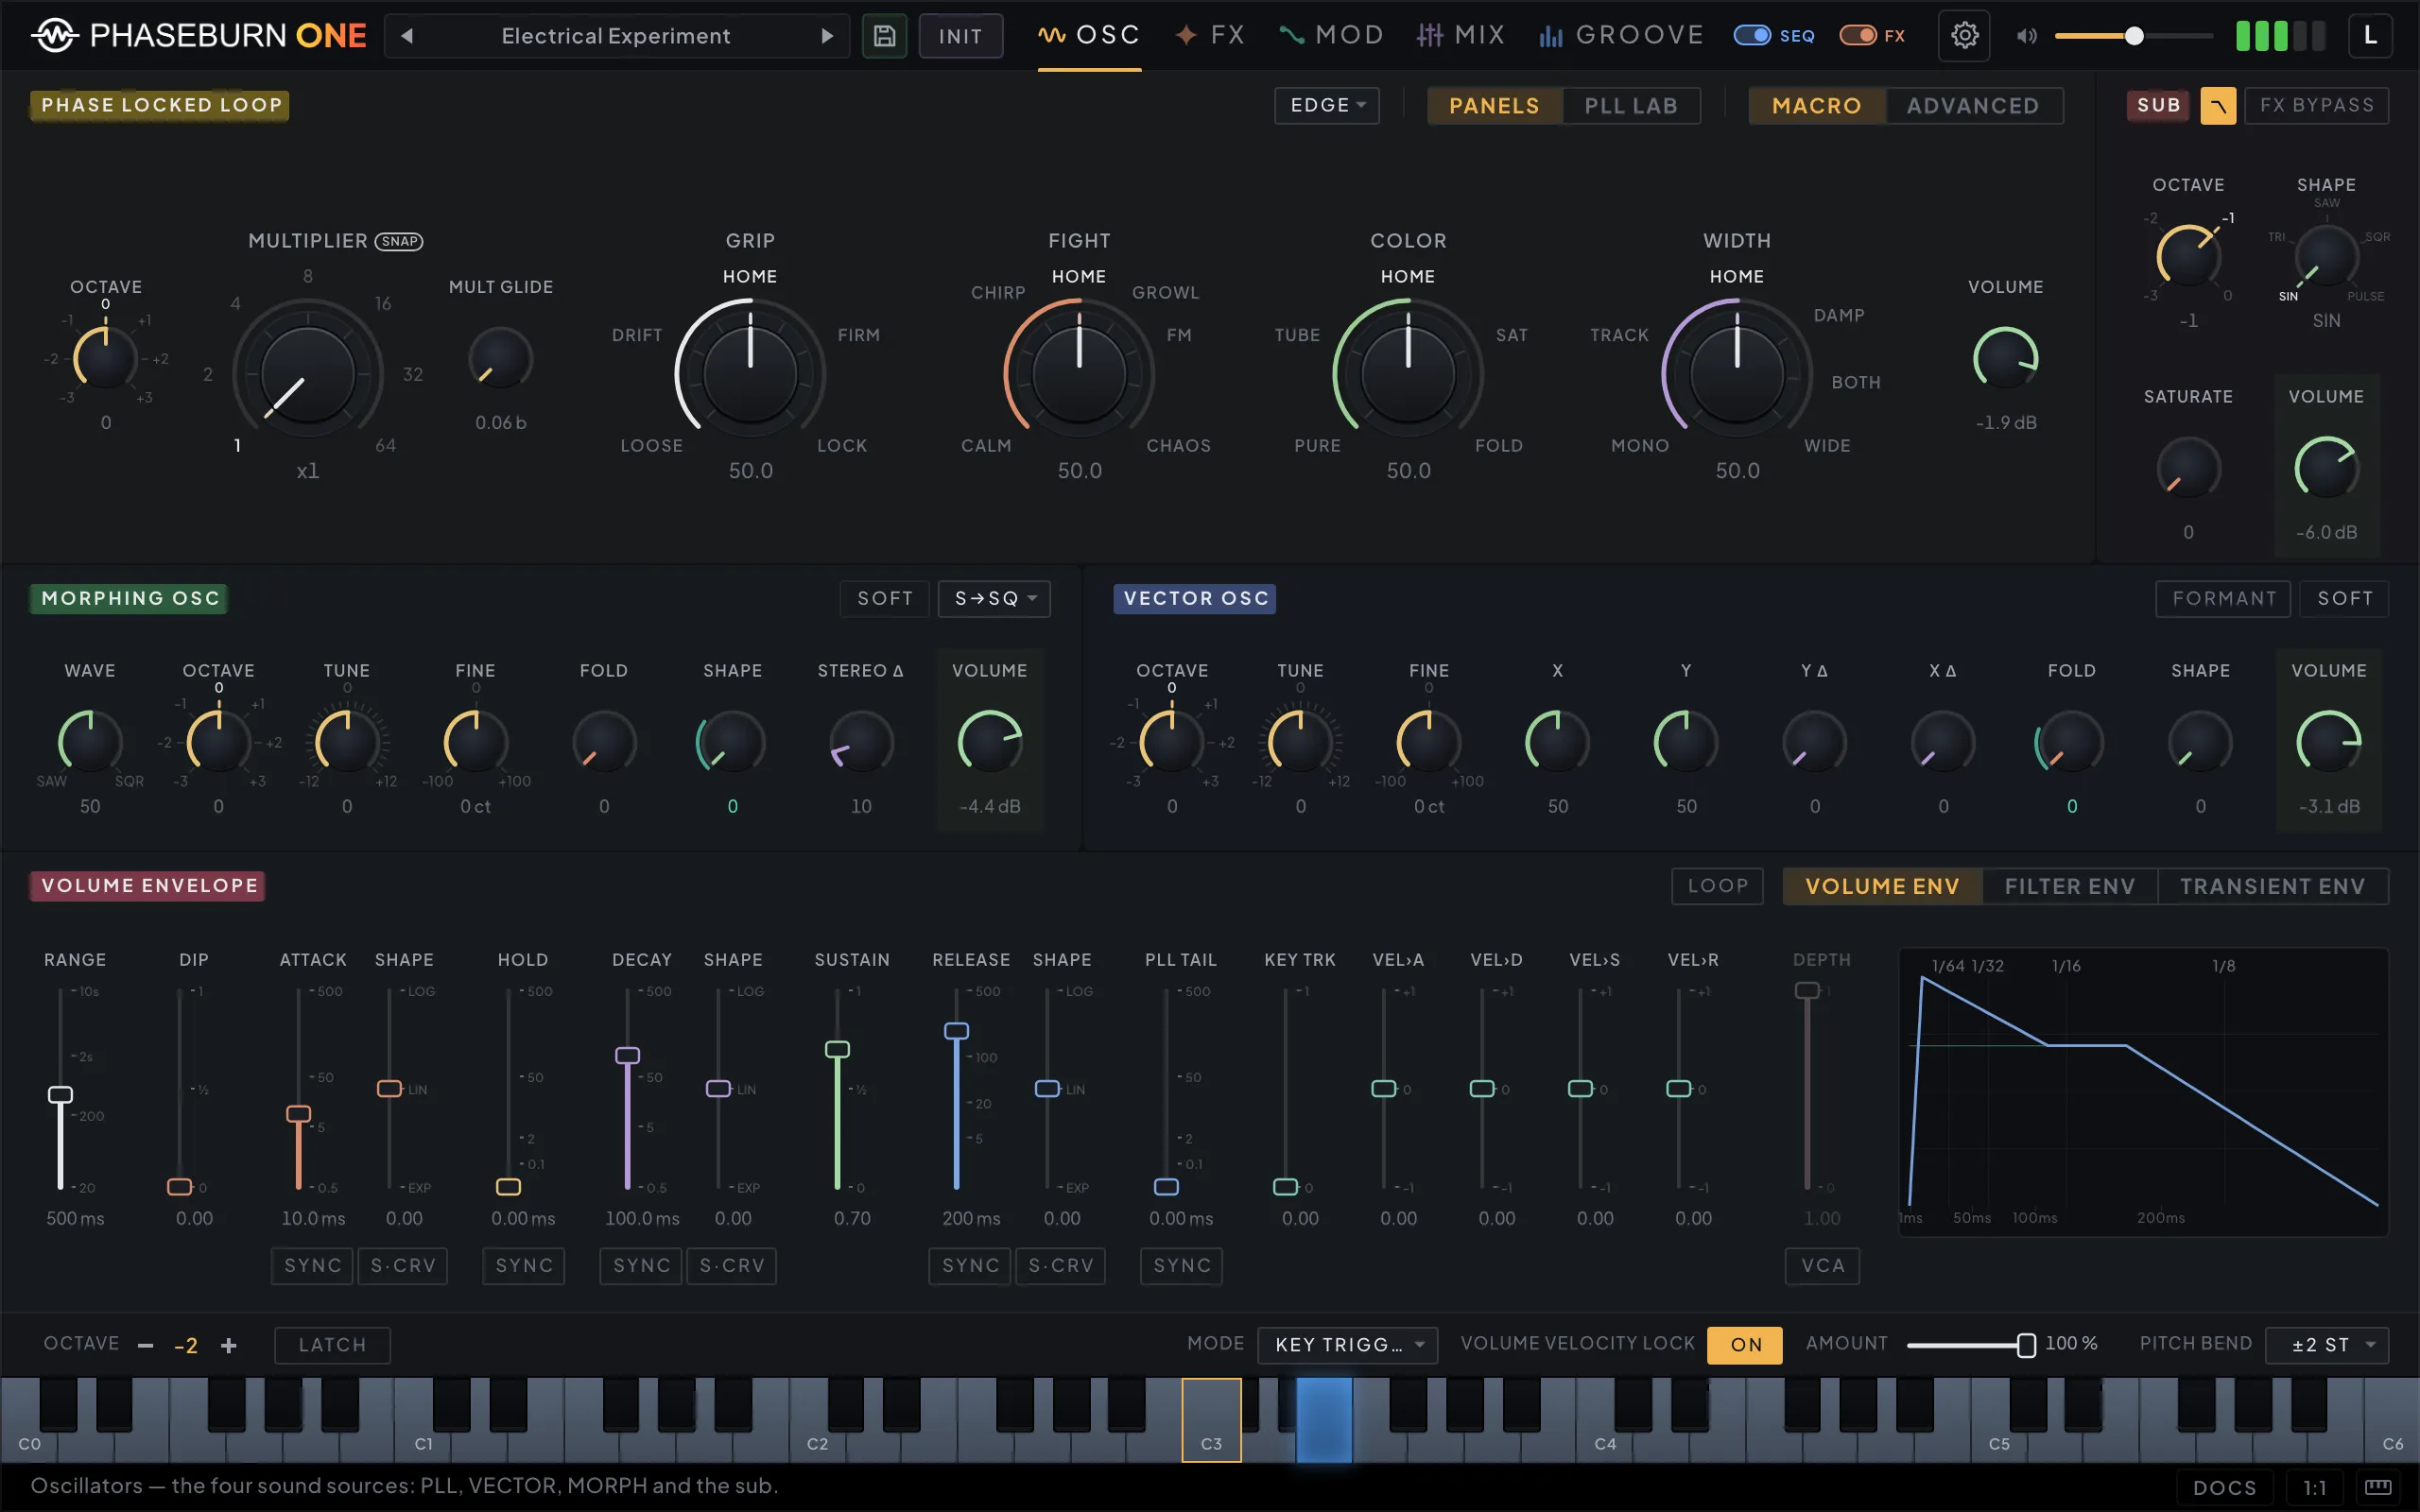Screen dimensions: 2420x1512
Task: Click the VCA button under Depth
Action: (1822, 1266)
